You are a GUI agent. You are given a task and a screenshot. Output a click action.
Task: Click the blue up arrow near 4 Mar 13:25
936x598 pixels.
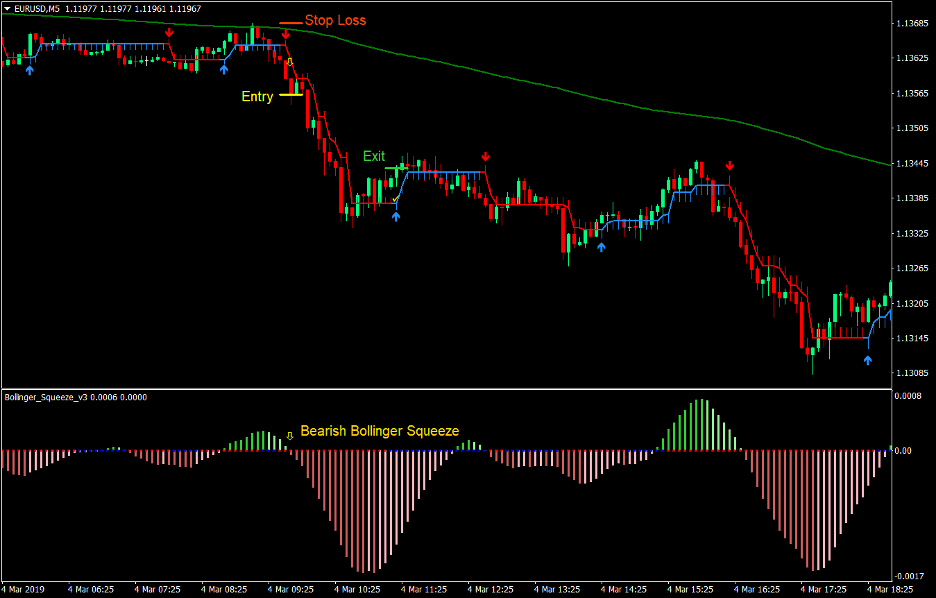point(600,246)
